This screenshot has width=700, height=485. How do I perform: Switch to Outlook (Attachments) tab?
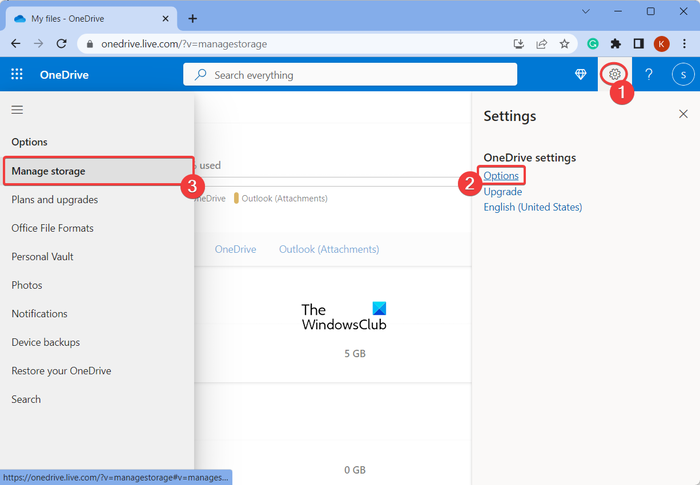click(329, 249)
